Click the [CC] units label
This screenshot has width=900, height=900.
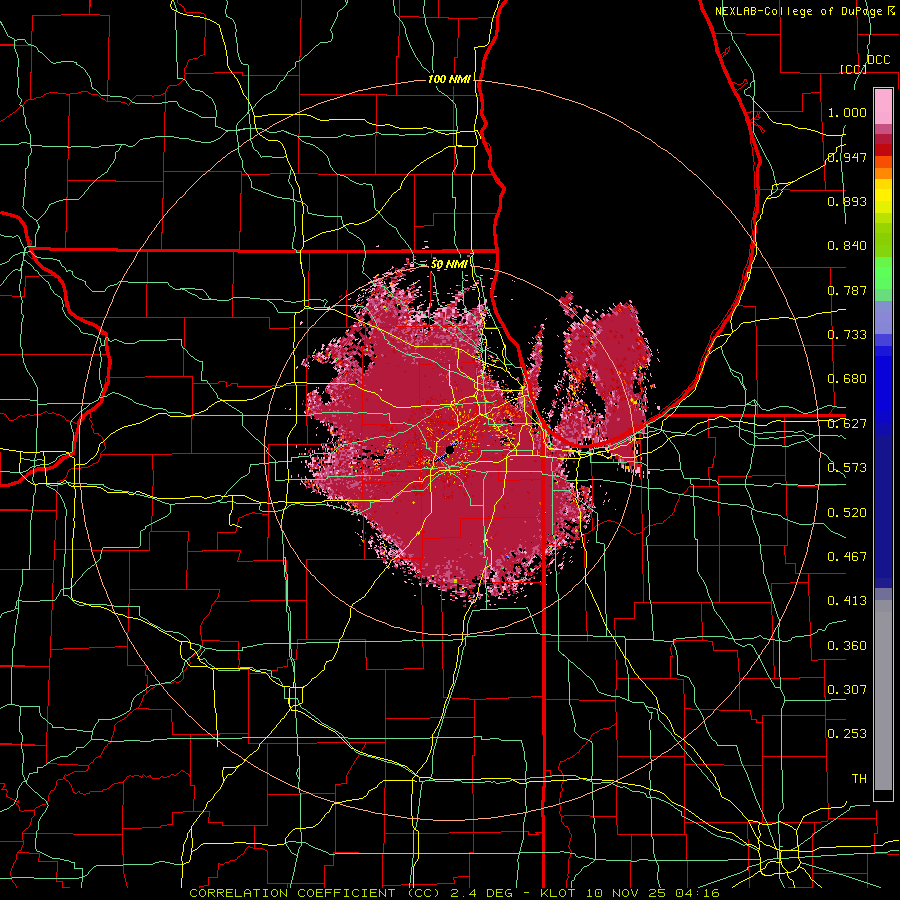pos(853,69)
